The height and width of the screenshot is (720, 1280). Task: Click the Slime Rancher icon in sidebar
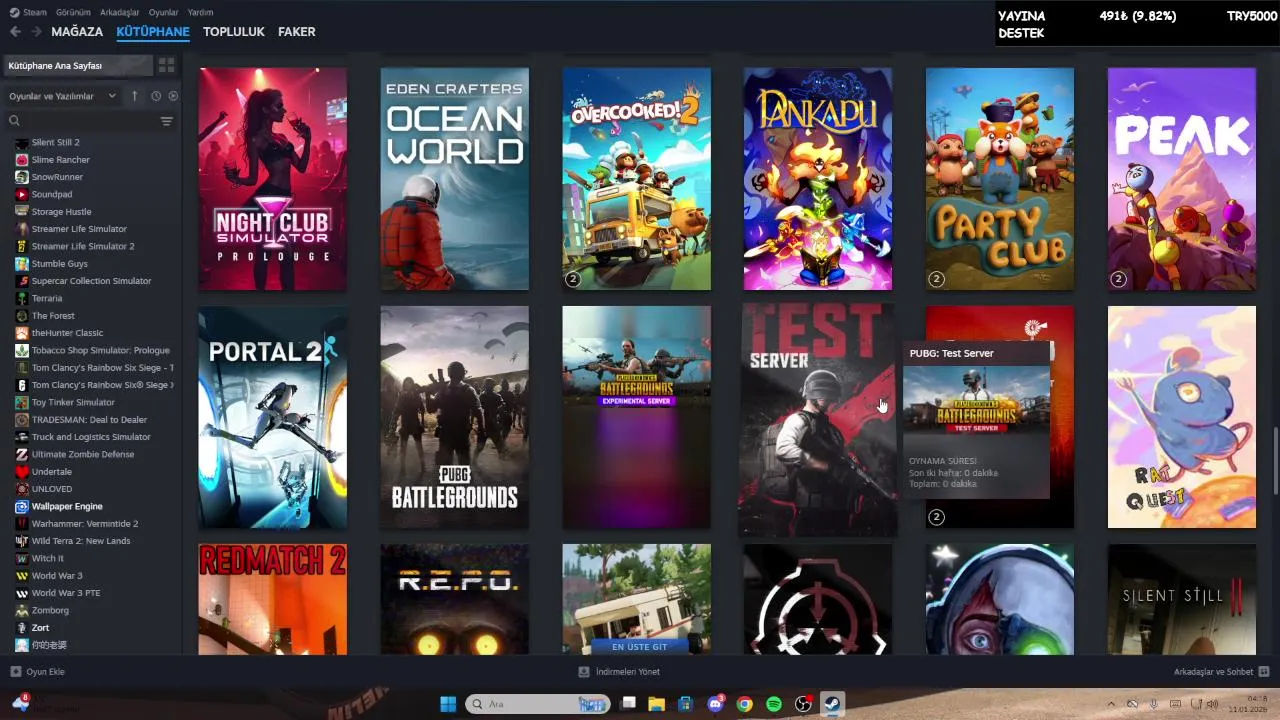pos(22,160)
